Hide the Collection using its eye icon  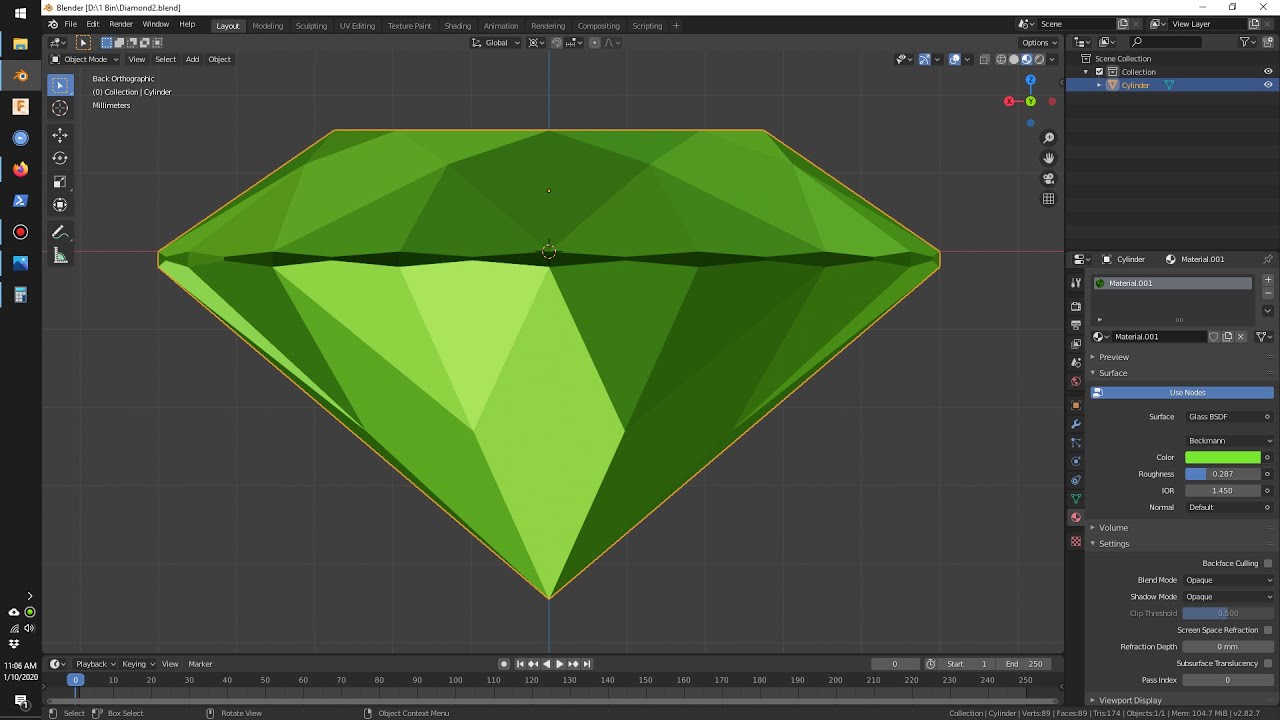point(1268,72)
